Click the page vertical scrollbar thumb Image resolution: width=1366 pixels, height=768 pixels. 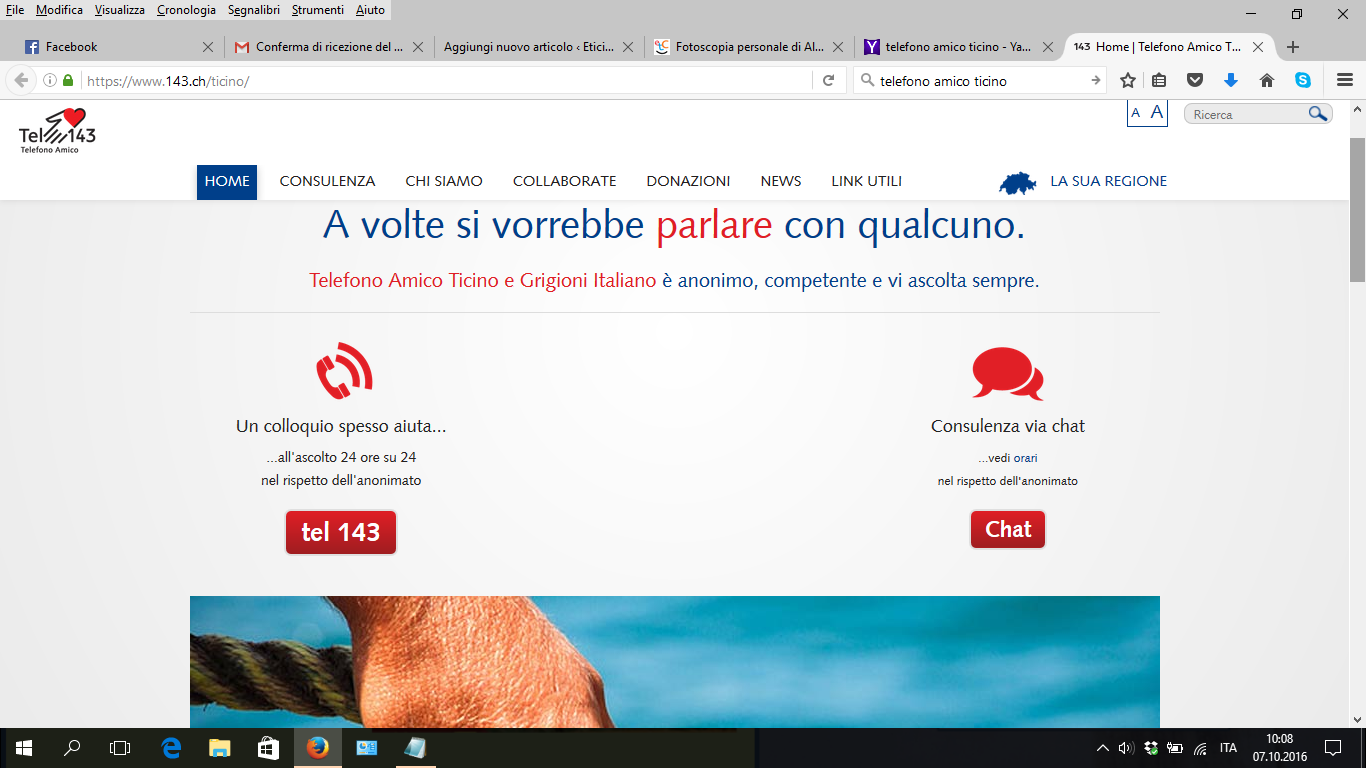pyautogui.click(x=1357, y=210)
